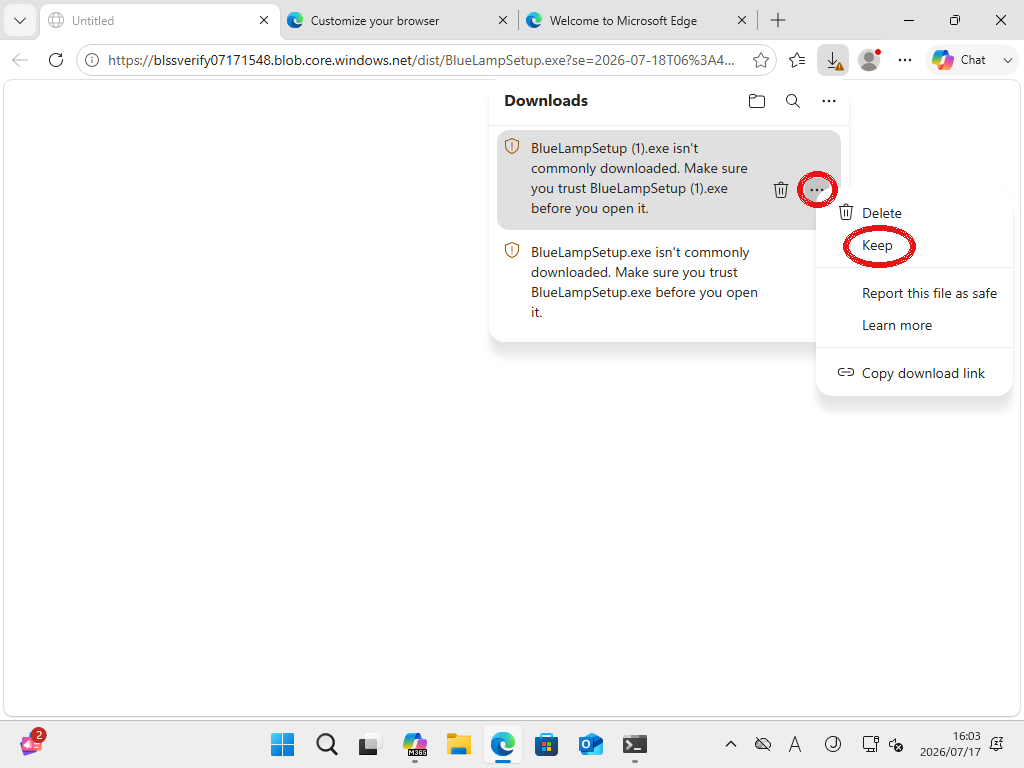Expand the tab actions chevron menu
Image resolution: width=1024 pixels, height=768 pixels.
point(20,20)
